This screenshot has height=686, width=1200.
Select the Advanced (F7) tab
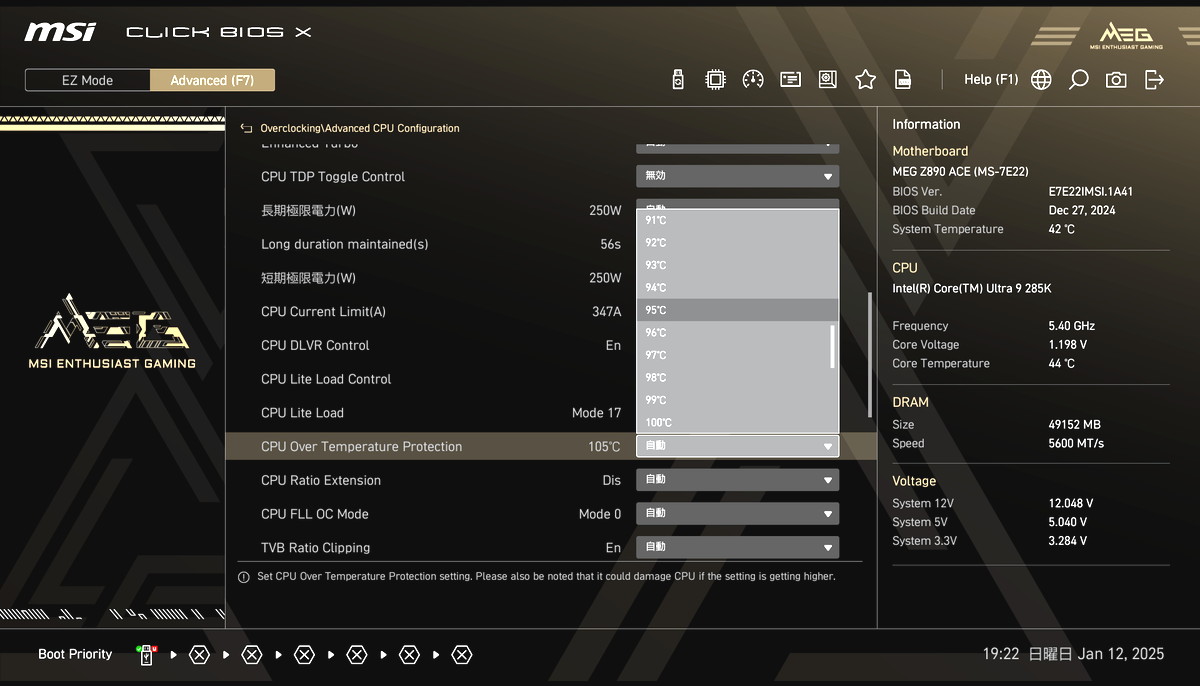212,80
